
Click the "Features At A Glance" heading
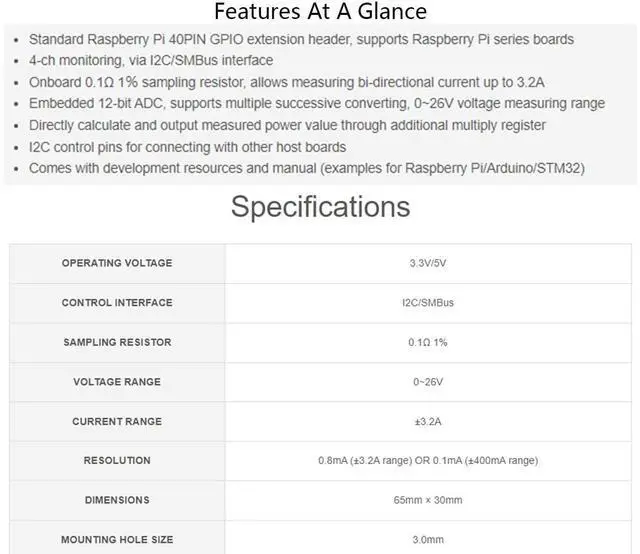point(320,12)
